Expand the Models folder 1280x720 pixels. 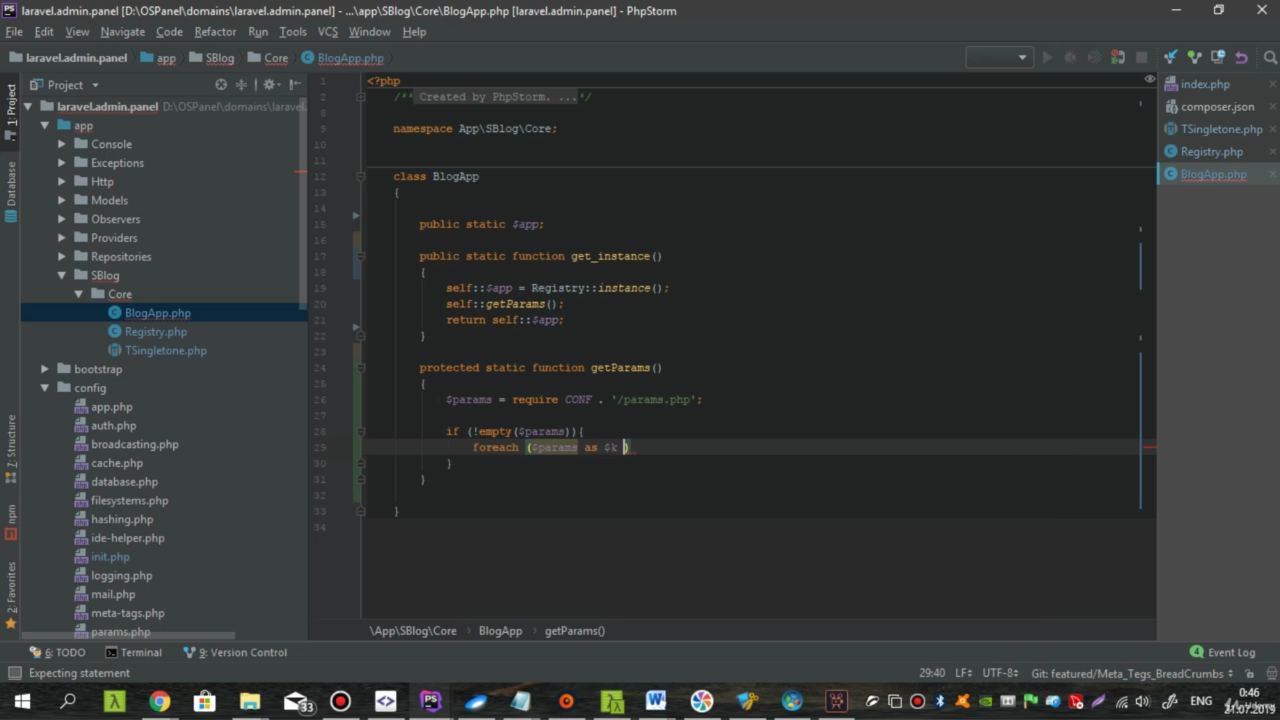[x=62, y=200]
